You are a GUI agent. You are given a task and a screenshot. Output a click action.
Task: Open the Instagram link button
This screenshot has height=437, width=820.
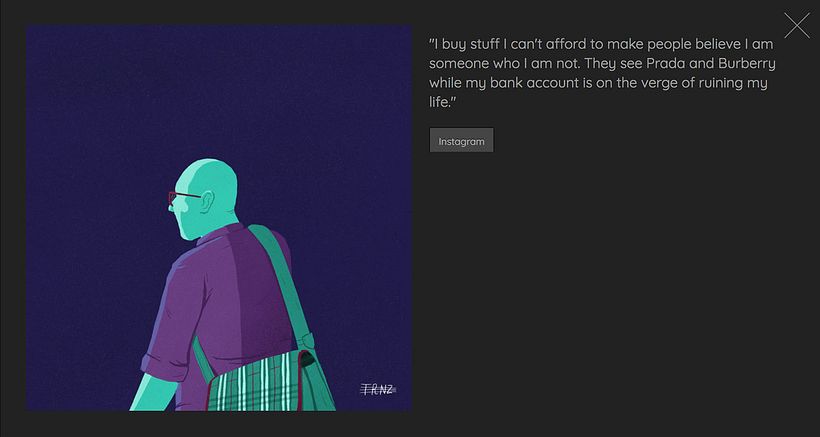pyautogui.click(x=461, y=140)
